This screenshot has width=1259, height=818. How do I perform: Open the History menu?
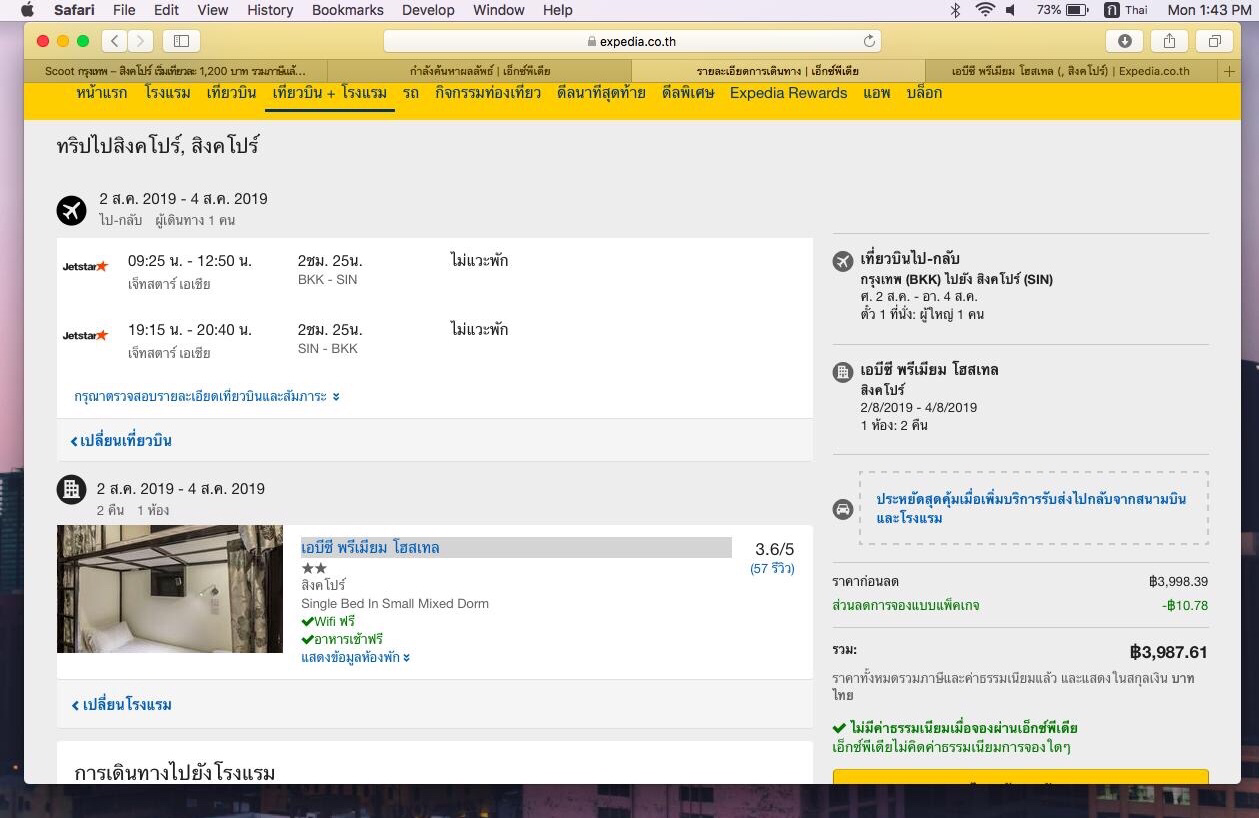pyautogui.click(x=270, y=10)
